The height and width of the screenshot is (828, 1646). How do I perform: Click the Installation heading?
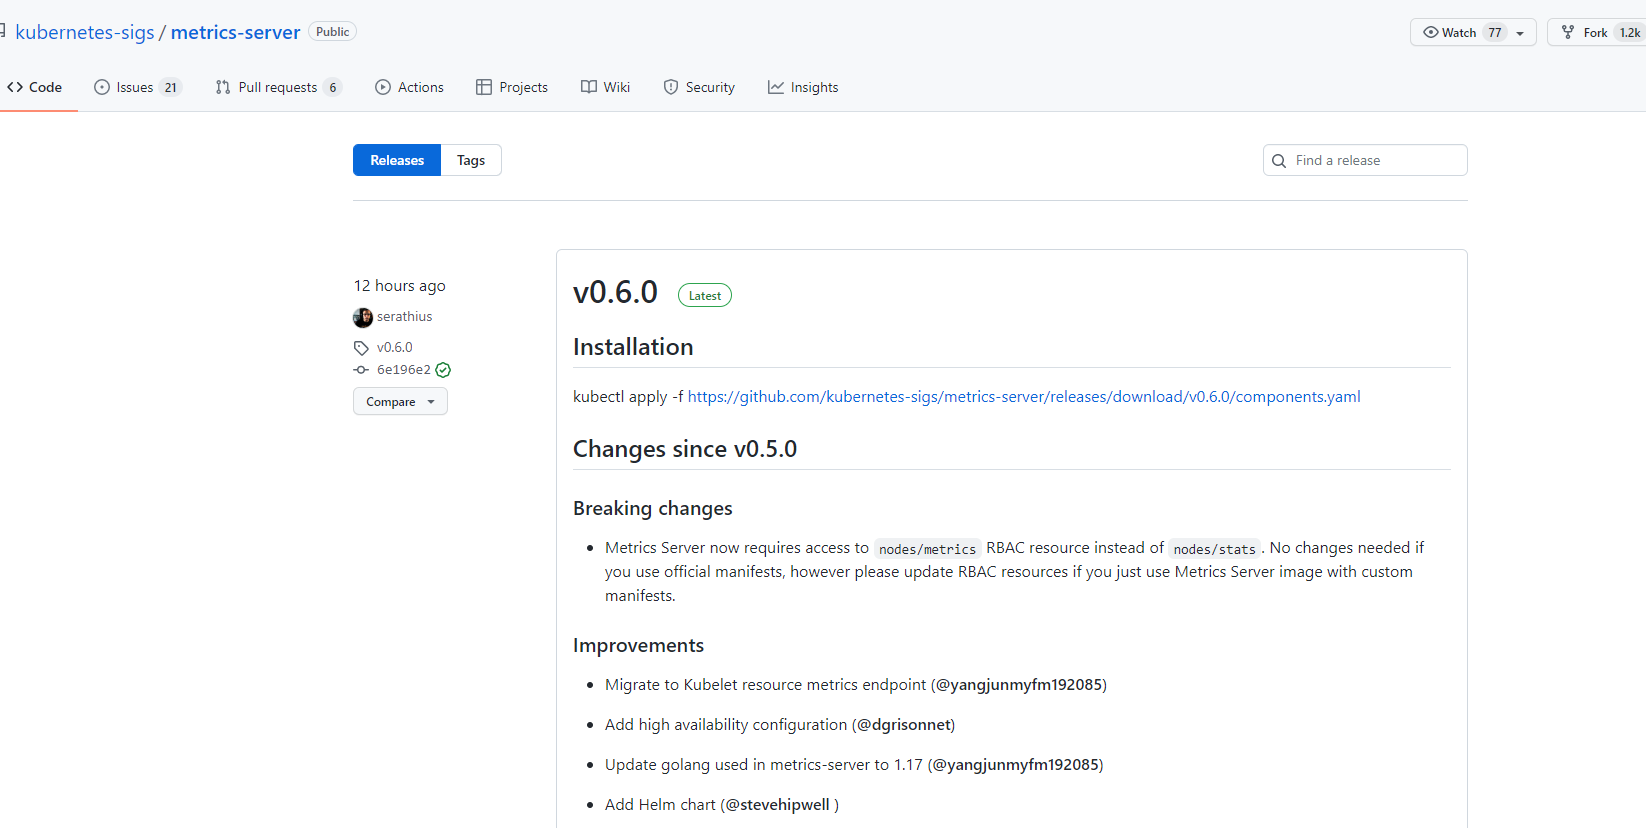pos(633,347)
